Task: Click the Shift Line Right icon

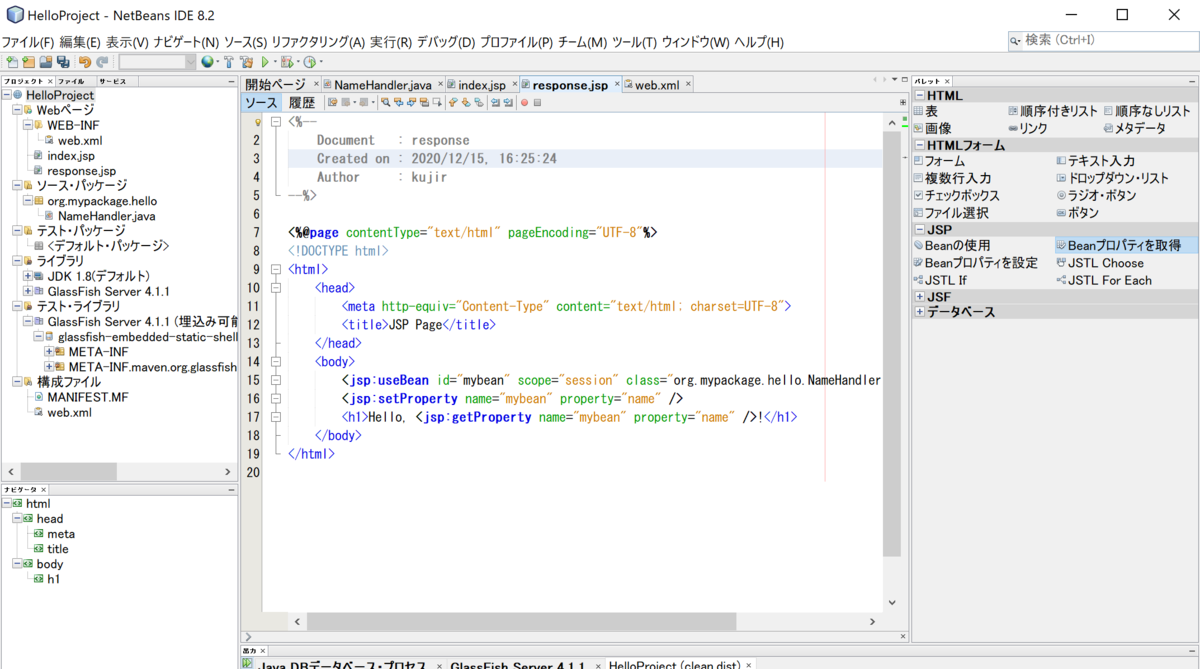Action: tap(508, 102)
